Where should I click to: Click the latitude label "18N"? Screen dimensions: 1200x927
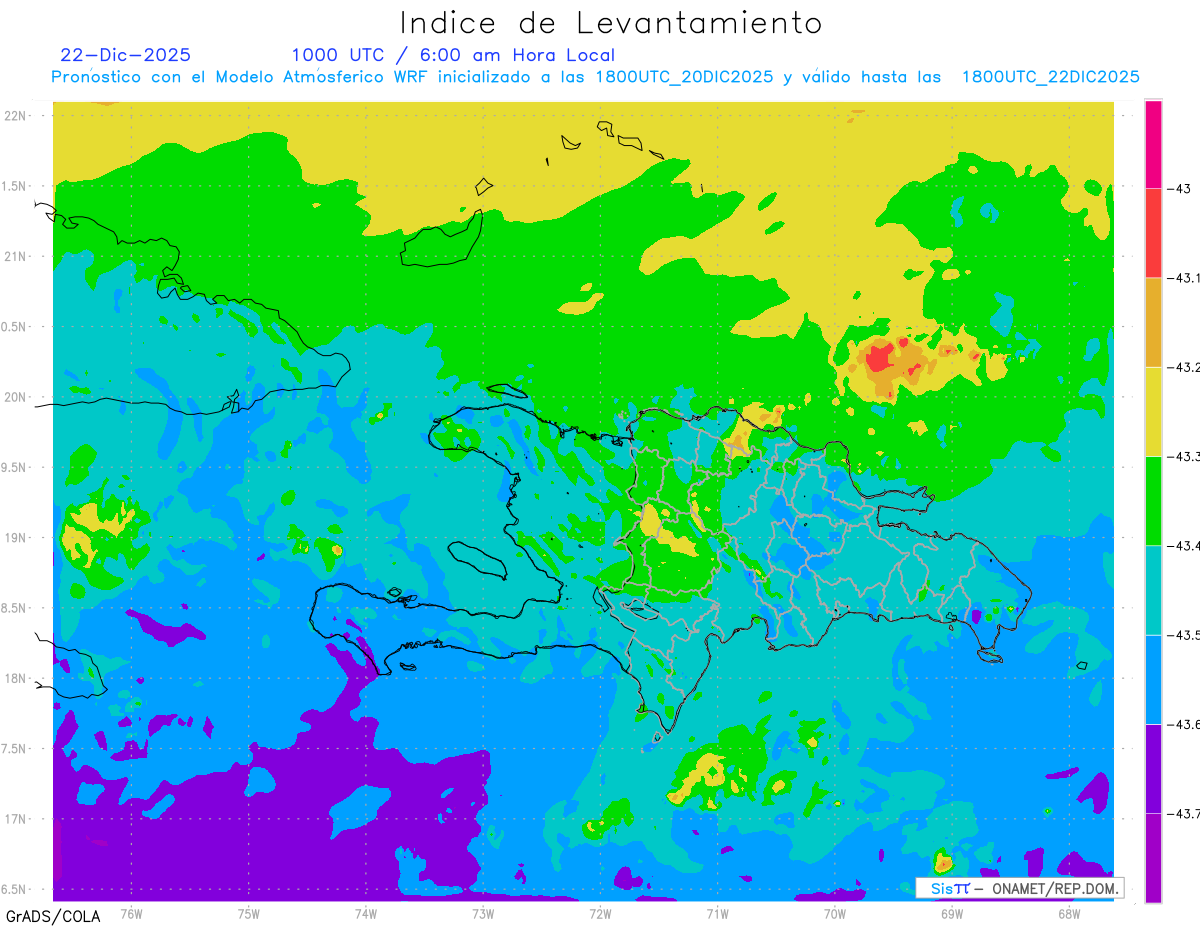[17, 678]
